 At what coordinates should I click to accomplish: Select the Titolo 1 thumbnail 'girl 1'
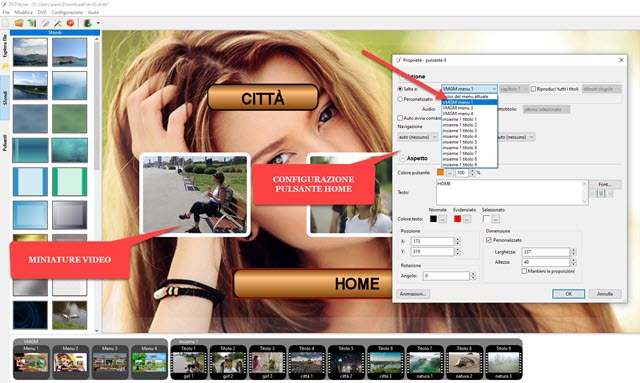[189, 362]
